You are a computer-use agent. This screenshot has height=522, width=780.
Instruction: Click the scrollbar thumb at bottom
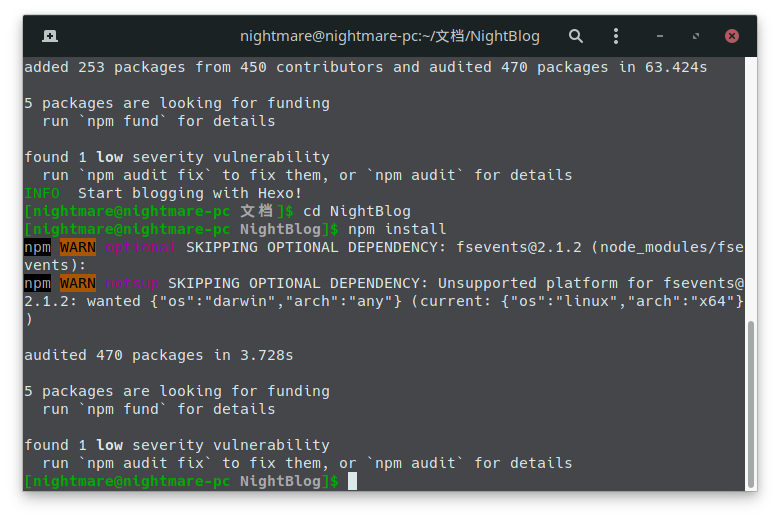(751, 405)
